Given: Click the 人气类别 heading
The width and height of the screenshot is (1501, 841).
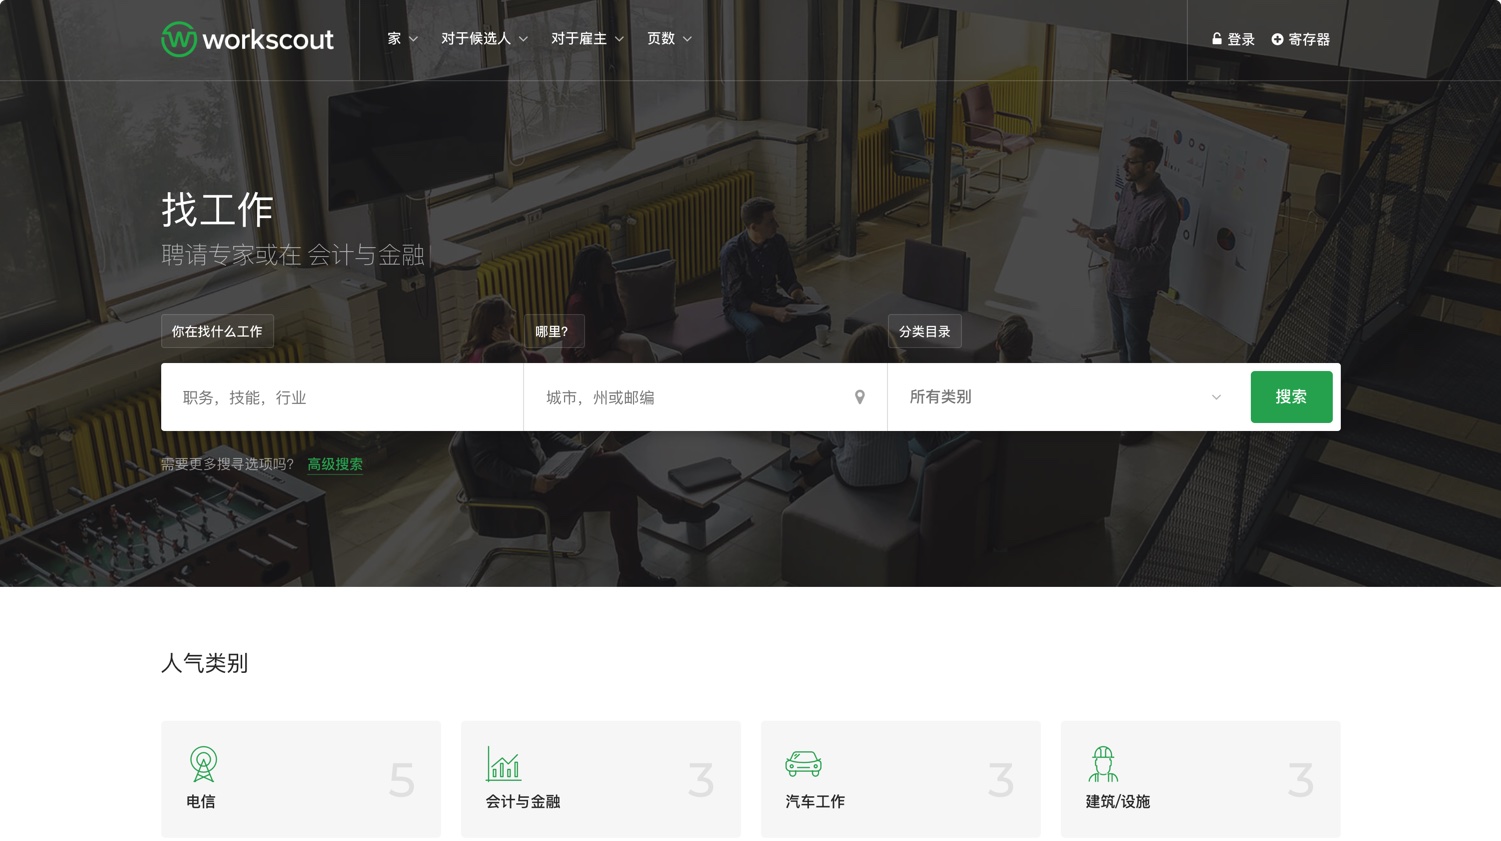Looking at the screenshot, I should 204,663.
